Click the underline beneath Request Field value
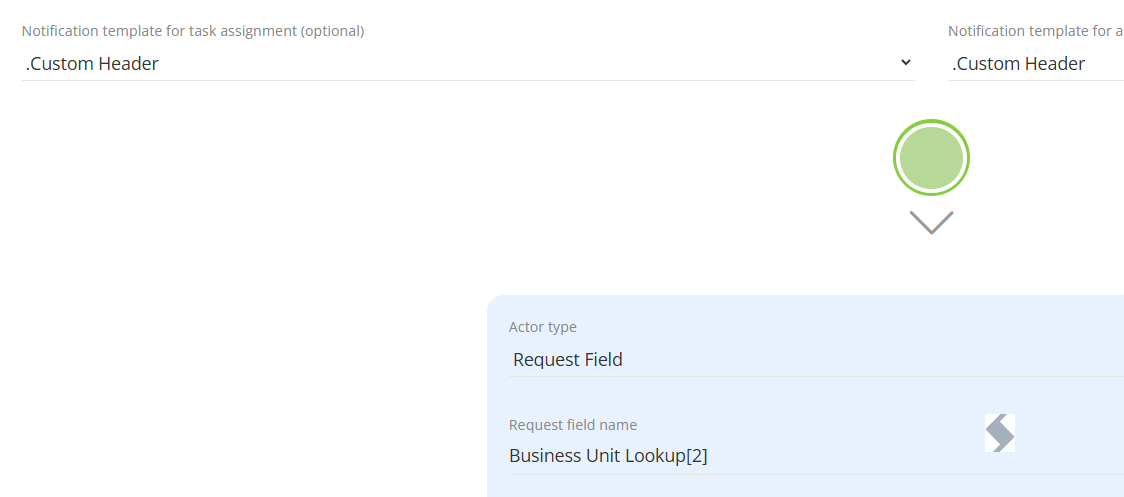 click(x=816, y=377)
